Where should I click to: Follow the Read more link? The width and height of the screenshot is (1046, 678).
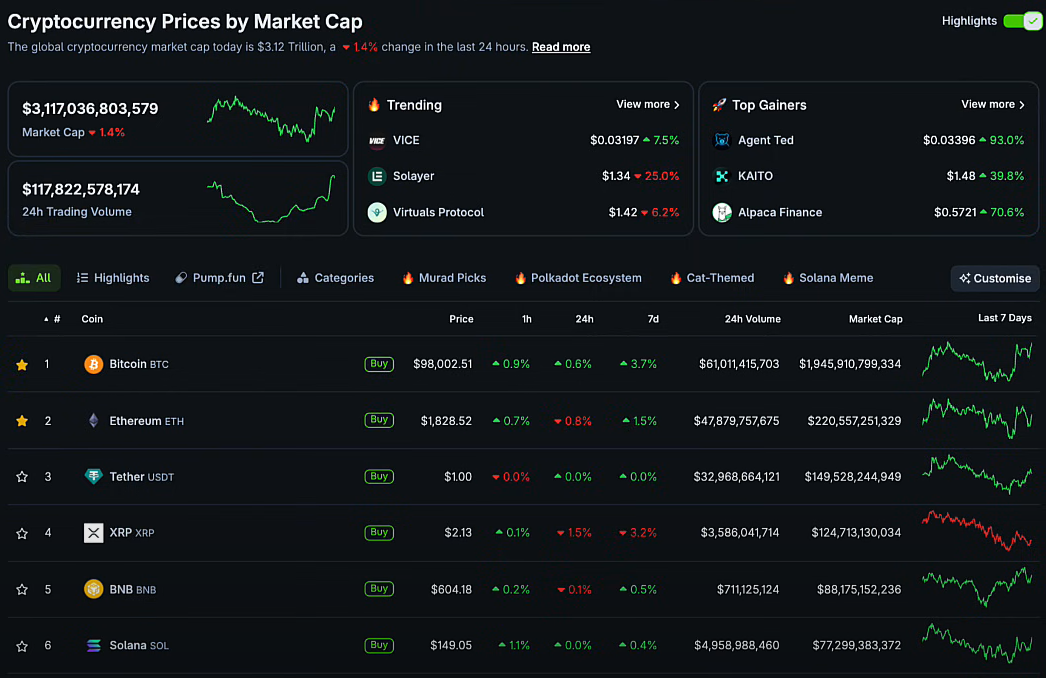(561, 47)
